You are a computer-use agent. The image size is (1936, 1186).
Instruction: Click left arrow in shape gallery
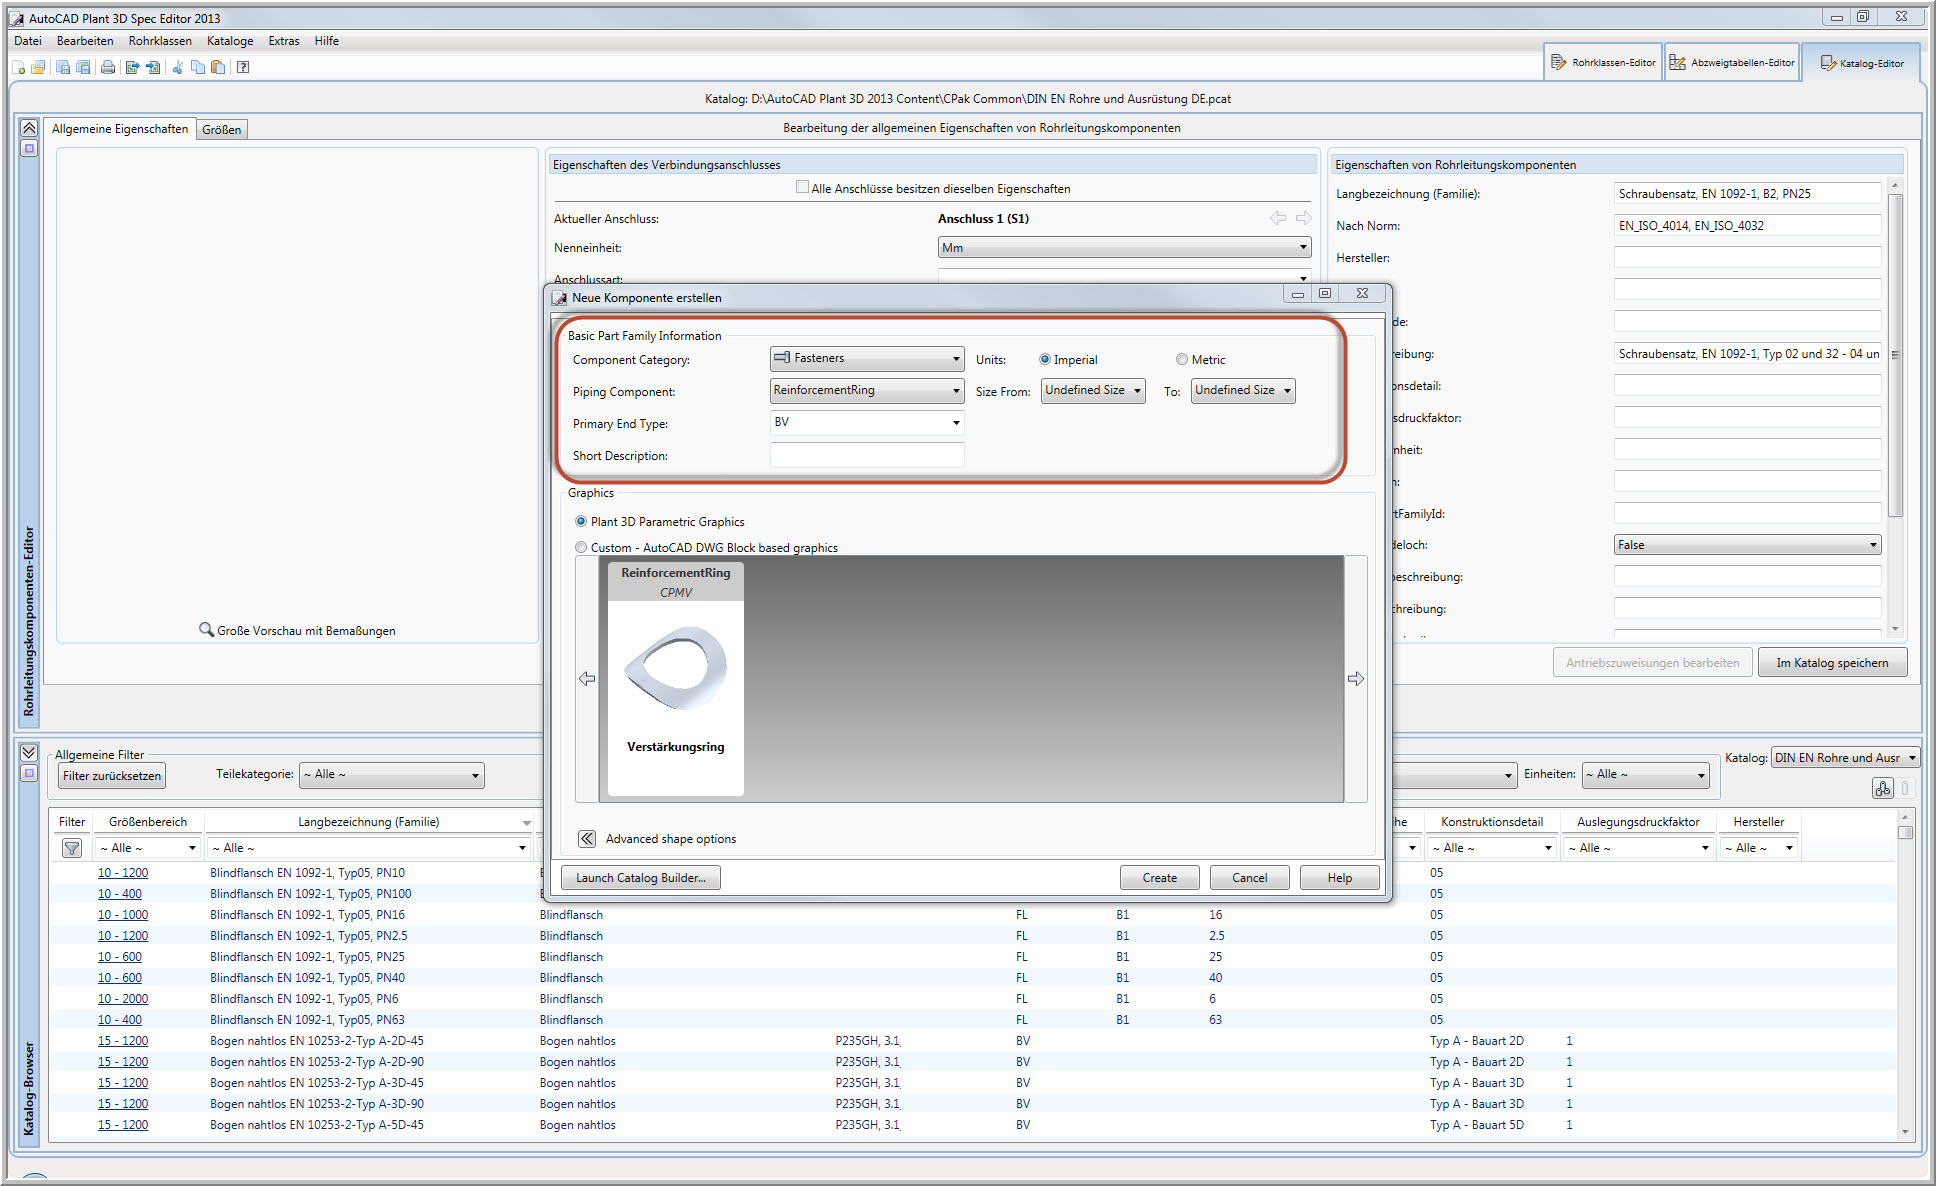[x=587, y=679]
